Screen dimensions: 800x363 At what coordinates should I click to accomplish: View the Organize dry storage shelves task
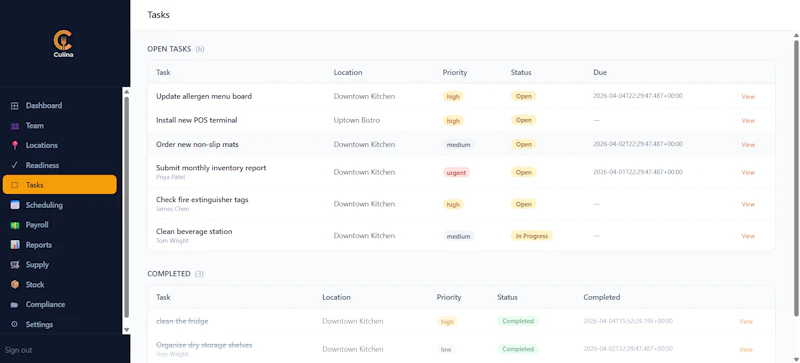(746, 350)
